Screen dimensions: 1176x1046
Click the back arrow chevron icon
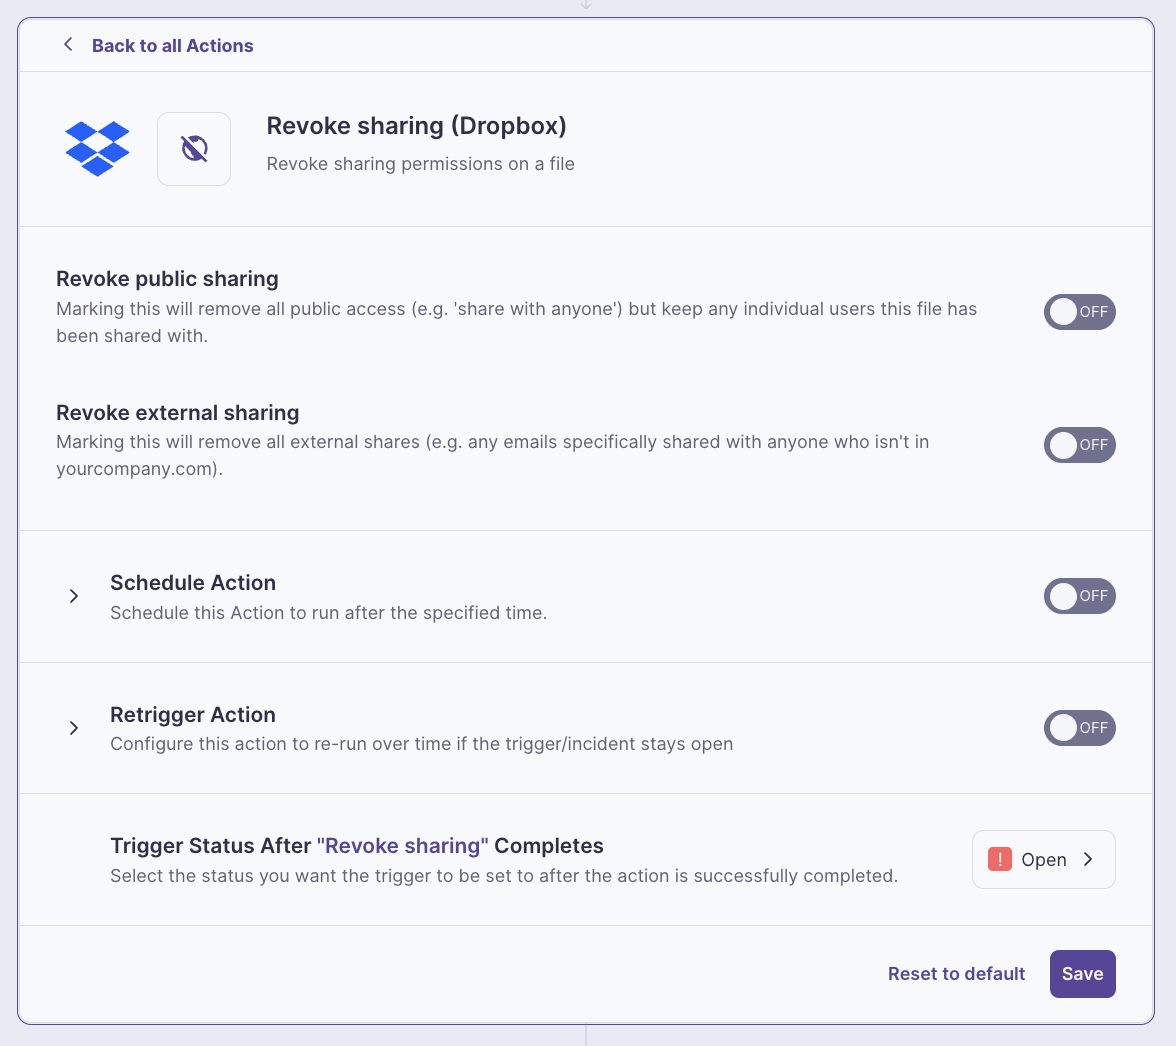point(68,45)
